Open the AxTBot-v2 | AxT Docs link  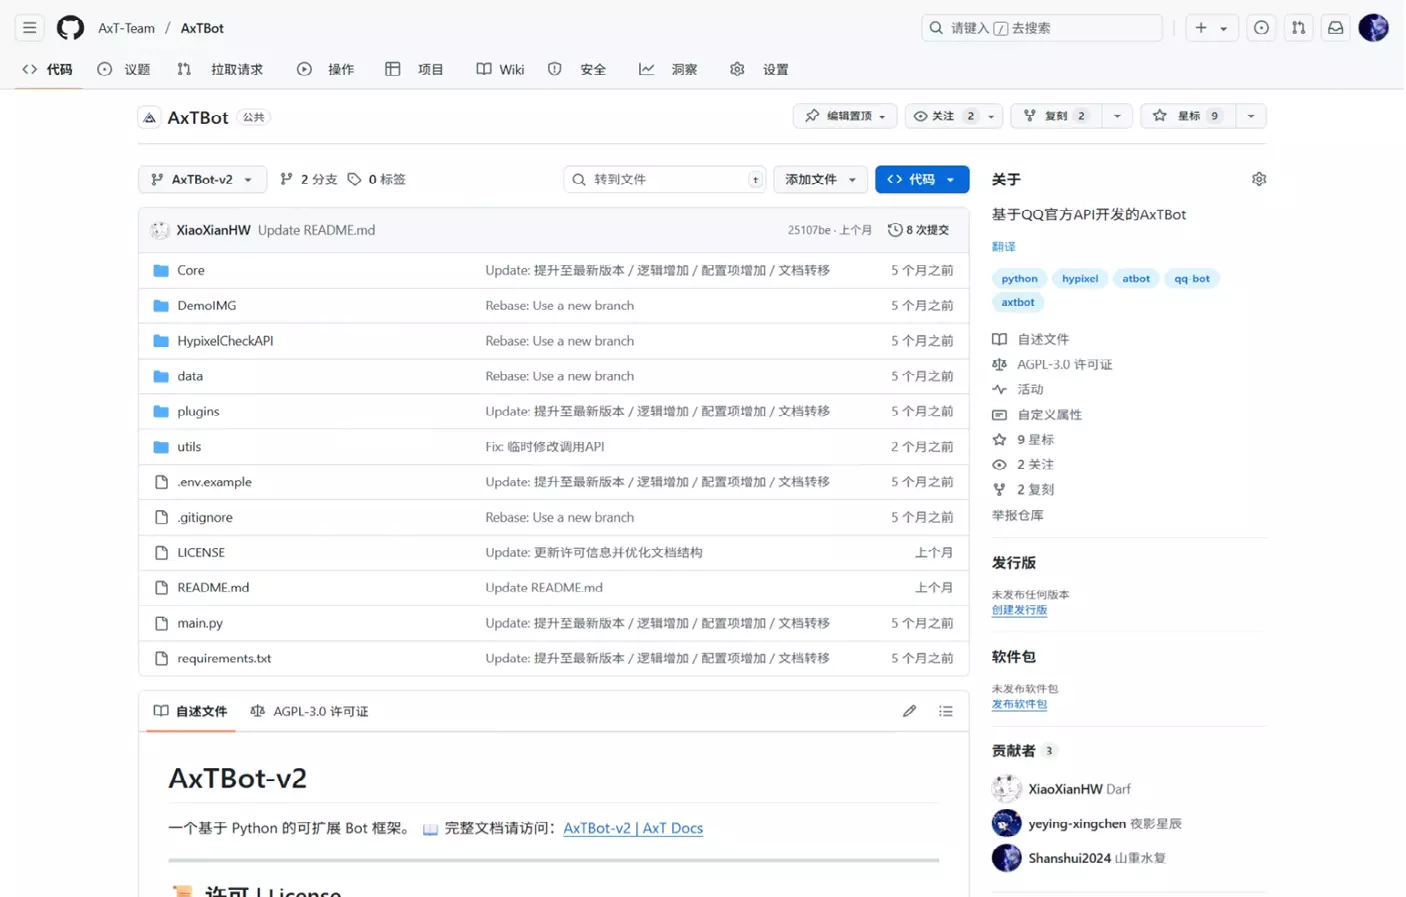coord(632,828)
